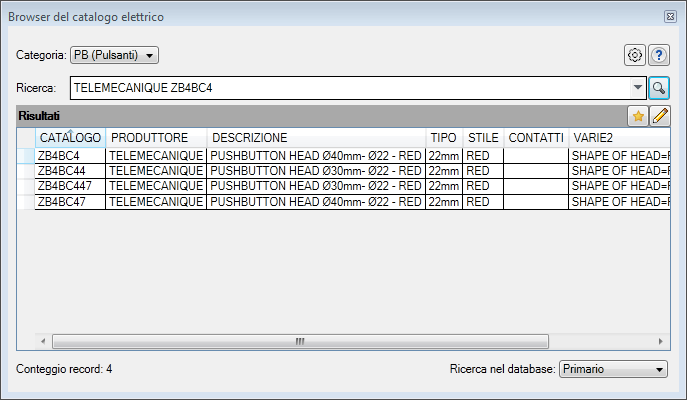Select catalog cell ZB4BC47
Screen dimensions: 687x400
click(70, 202)
